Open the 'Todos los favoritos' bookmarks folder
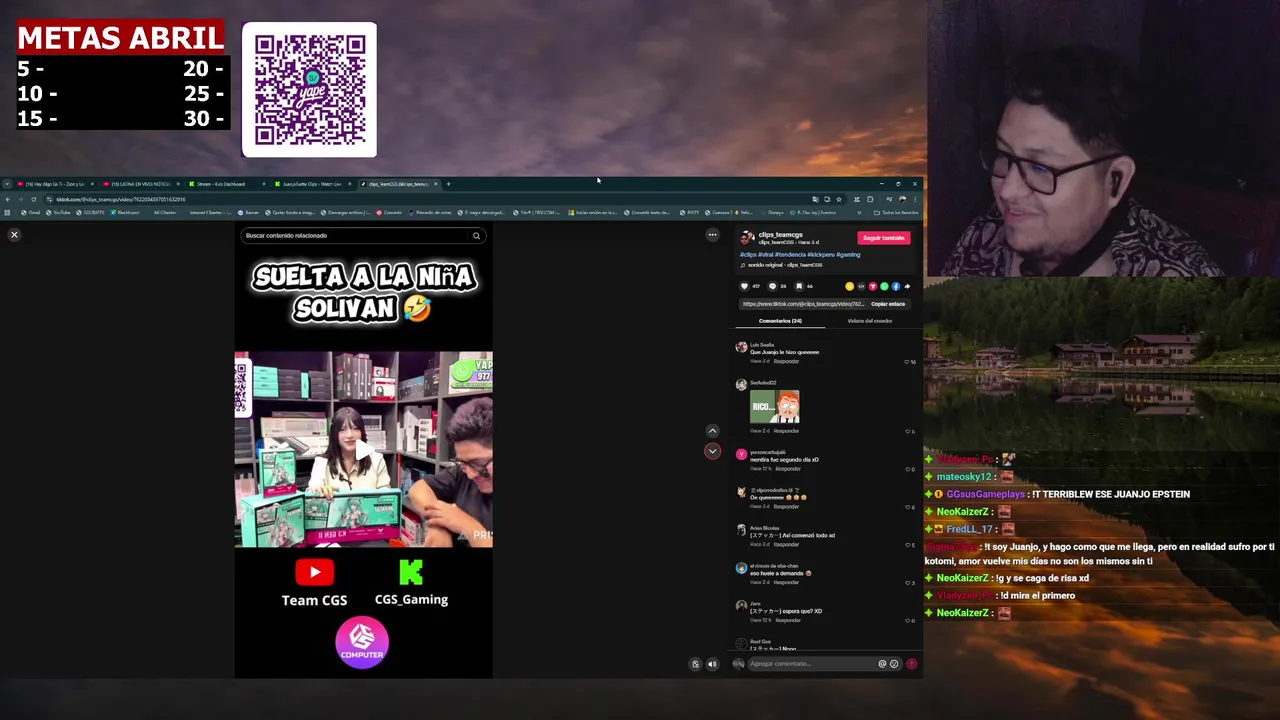The image size is (1280, 720). 896,212
